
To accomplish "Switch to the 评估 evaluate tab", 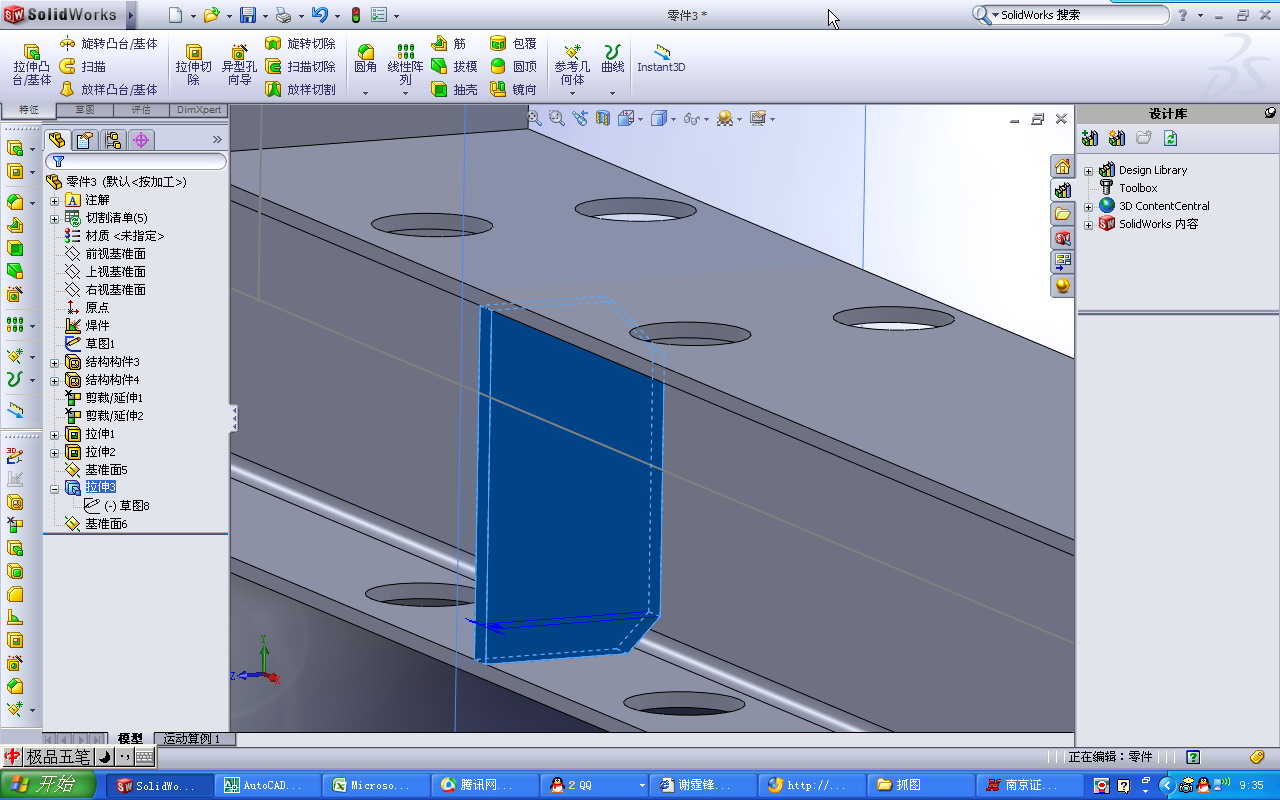I will (141, 110).
